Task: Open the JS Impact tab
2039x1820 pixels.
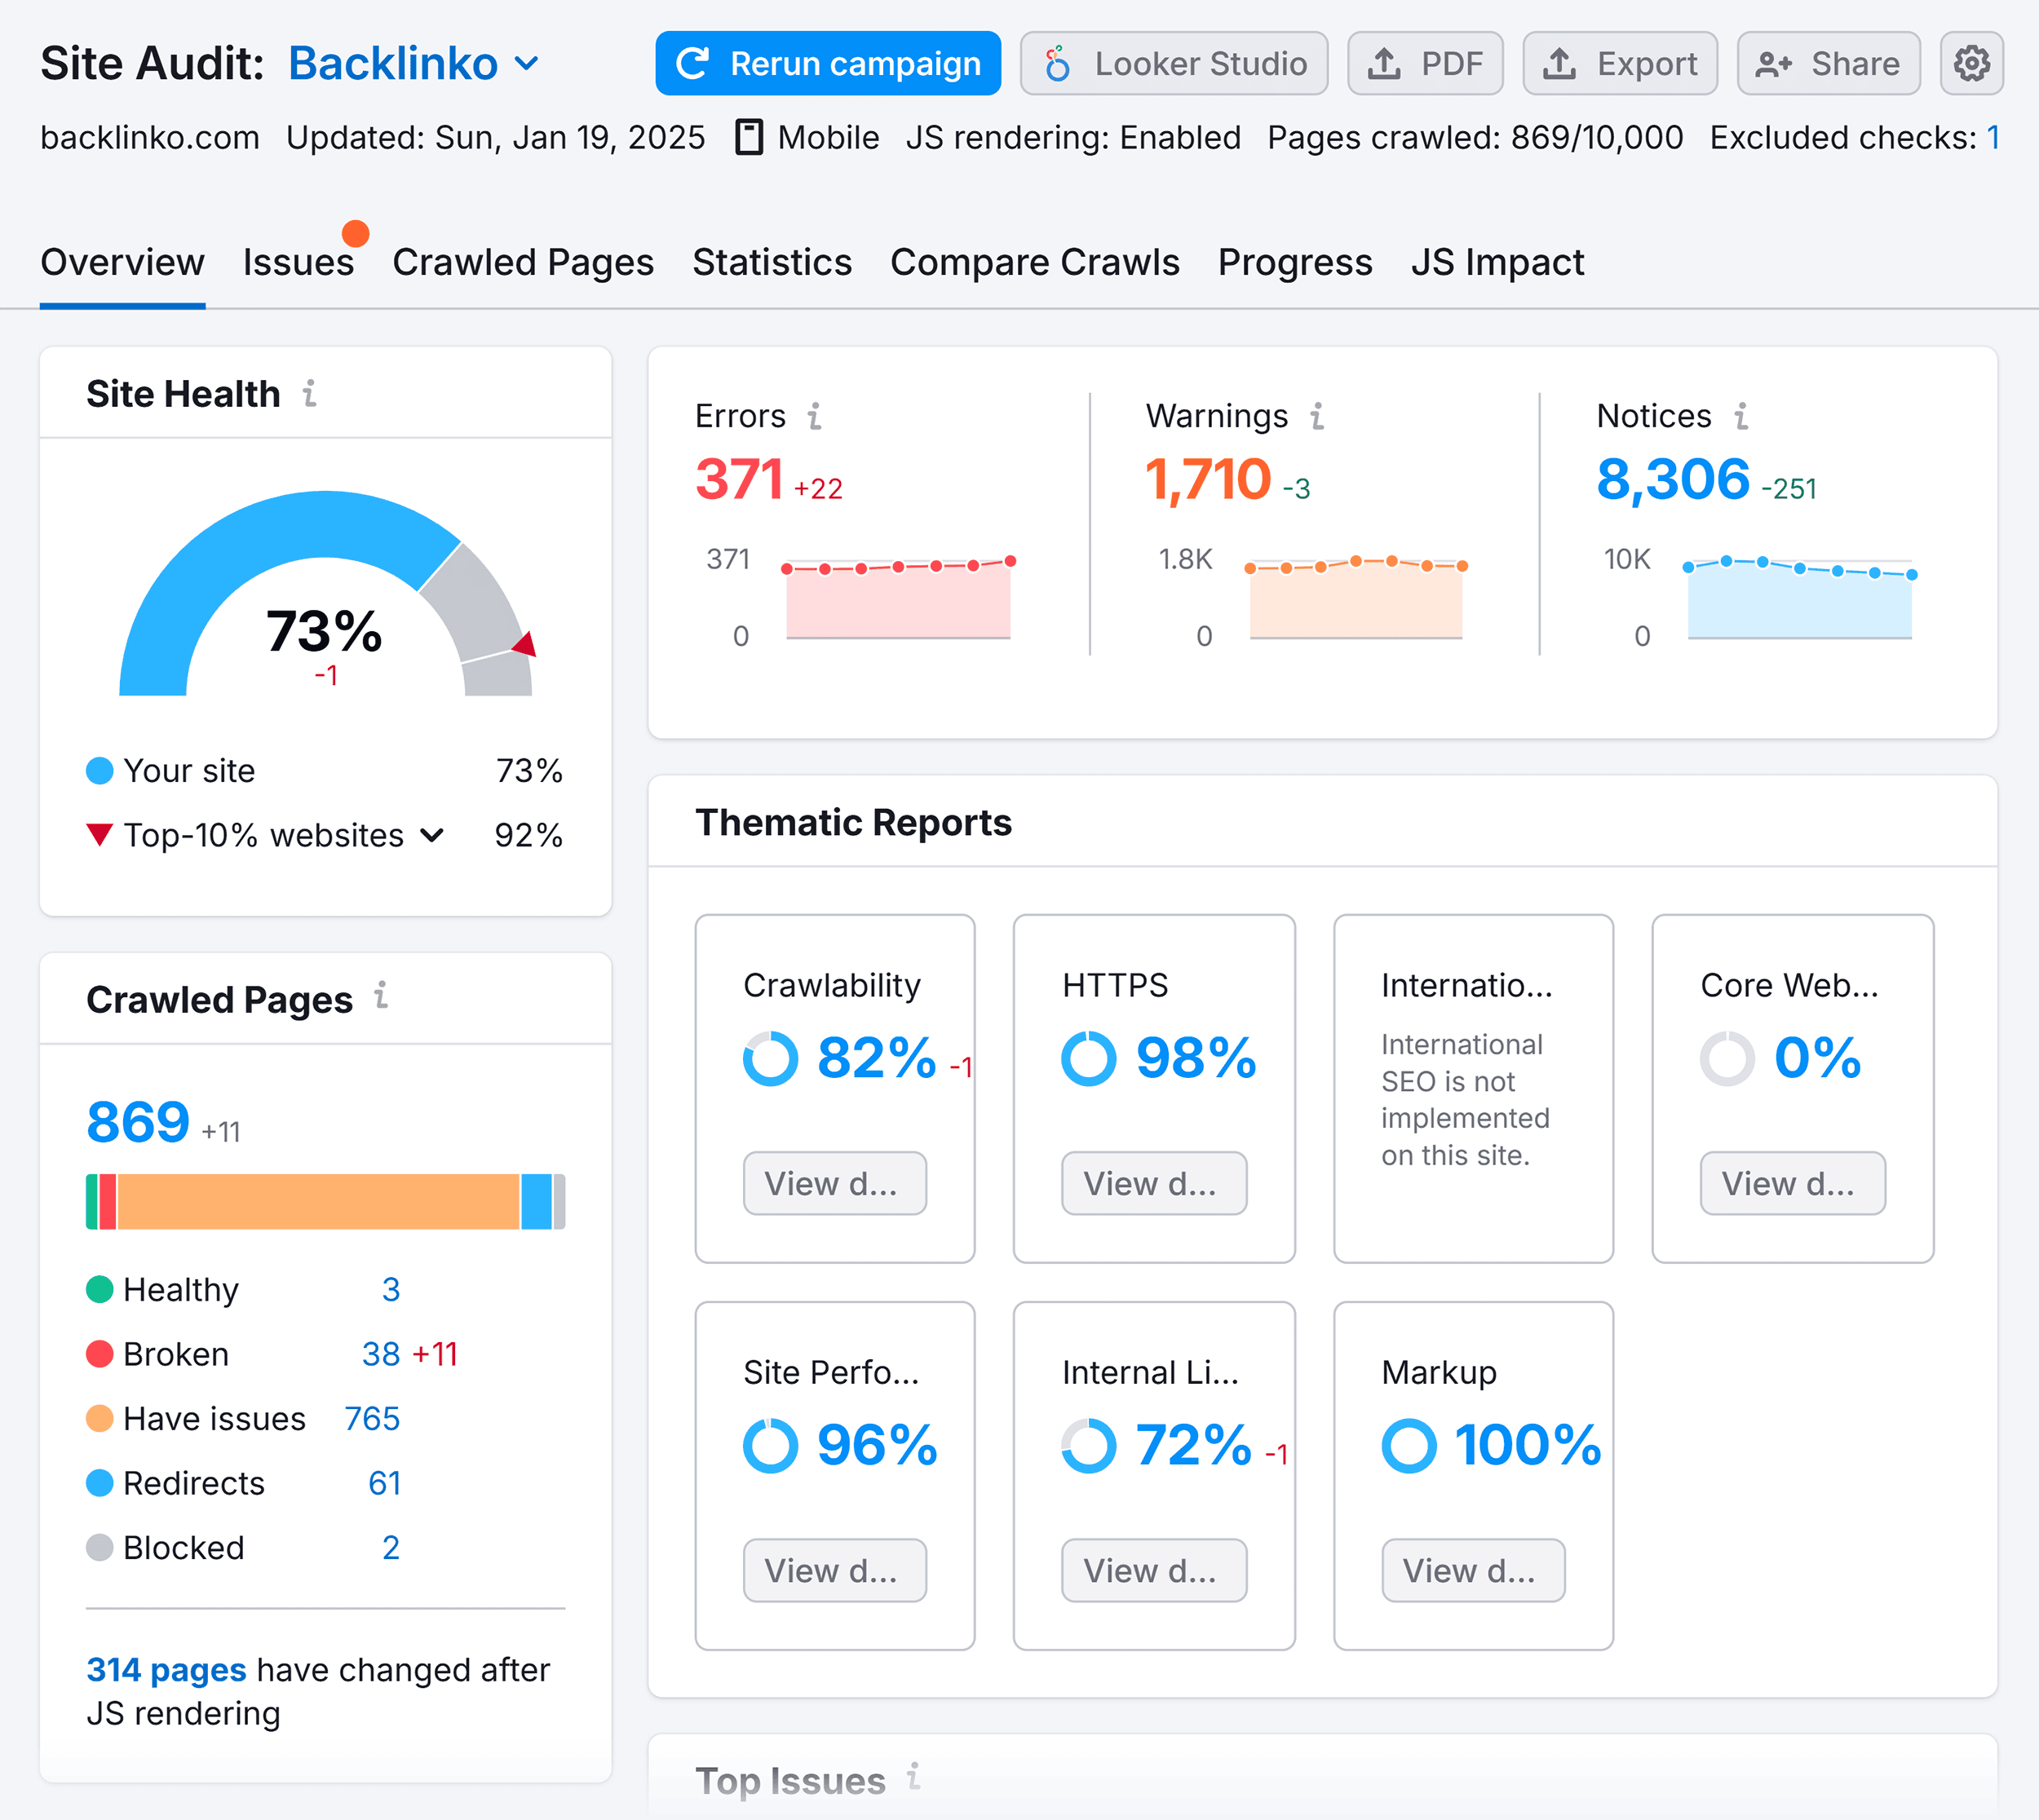Action: point(1497,262)
